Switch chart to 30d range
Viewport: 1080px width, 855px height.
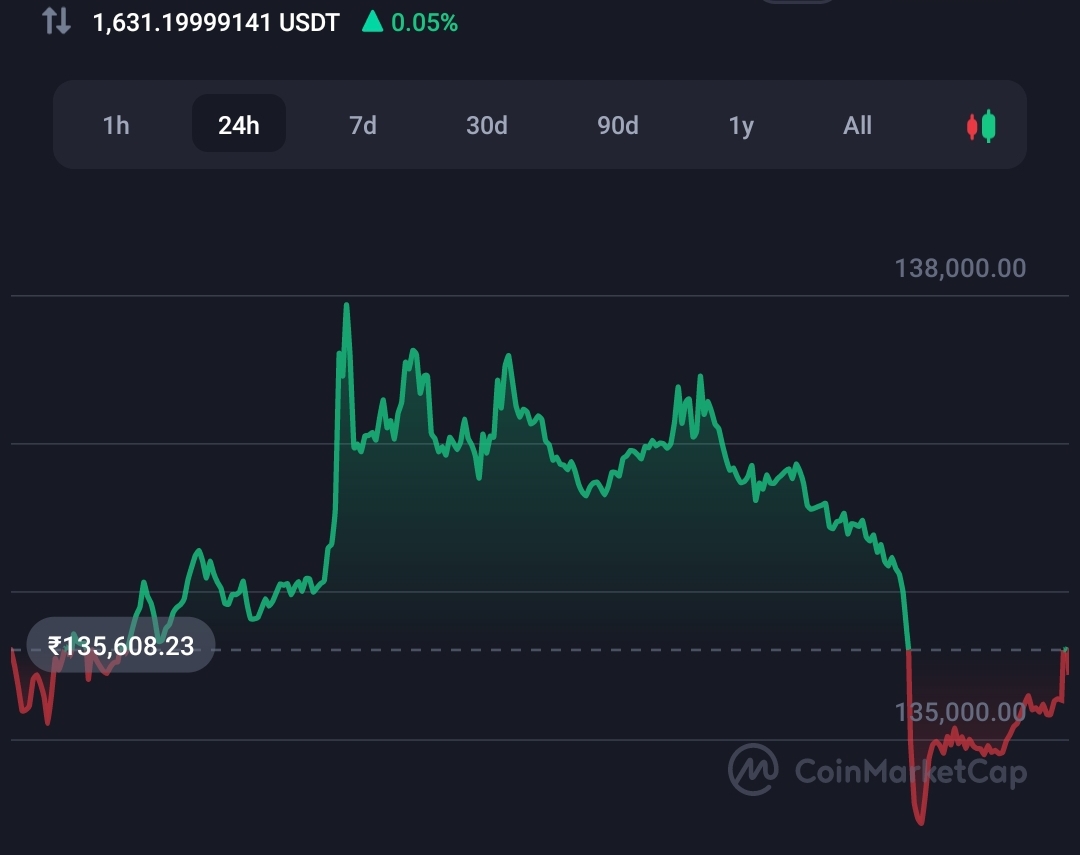click(486, 125)
